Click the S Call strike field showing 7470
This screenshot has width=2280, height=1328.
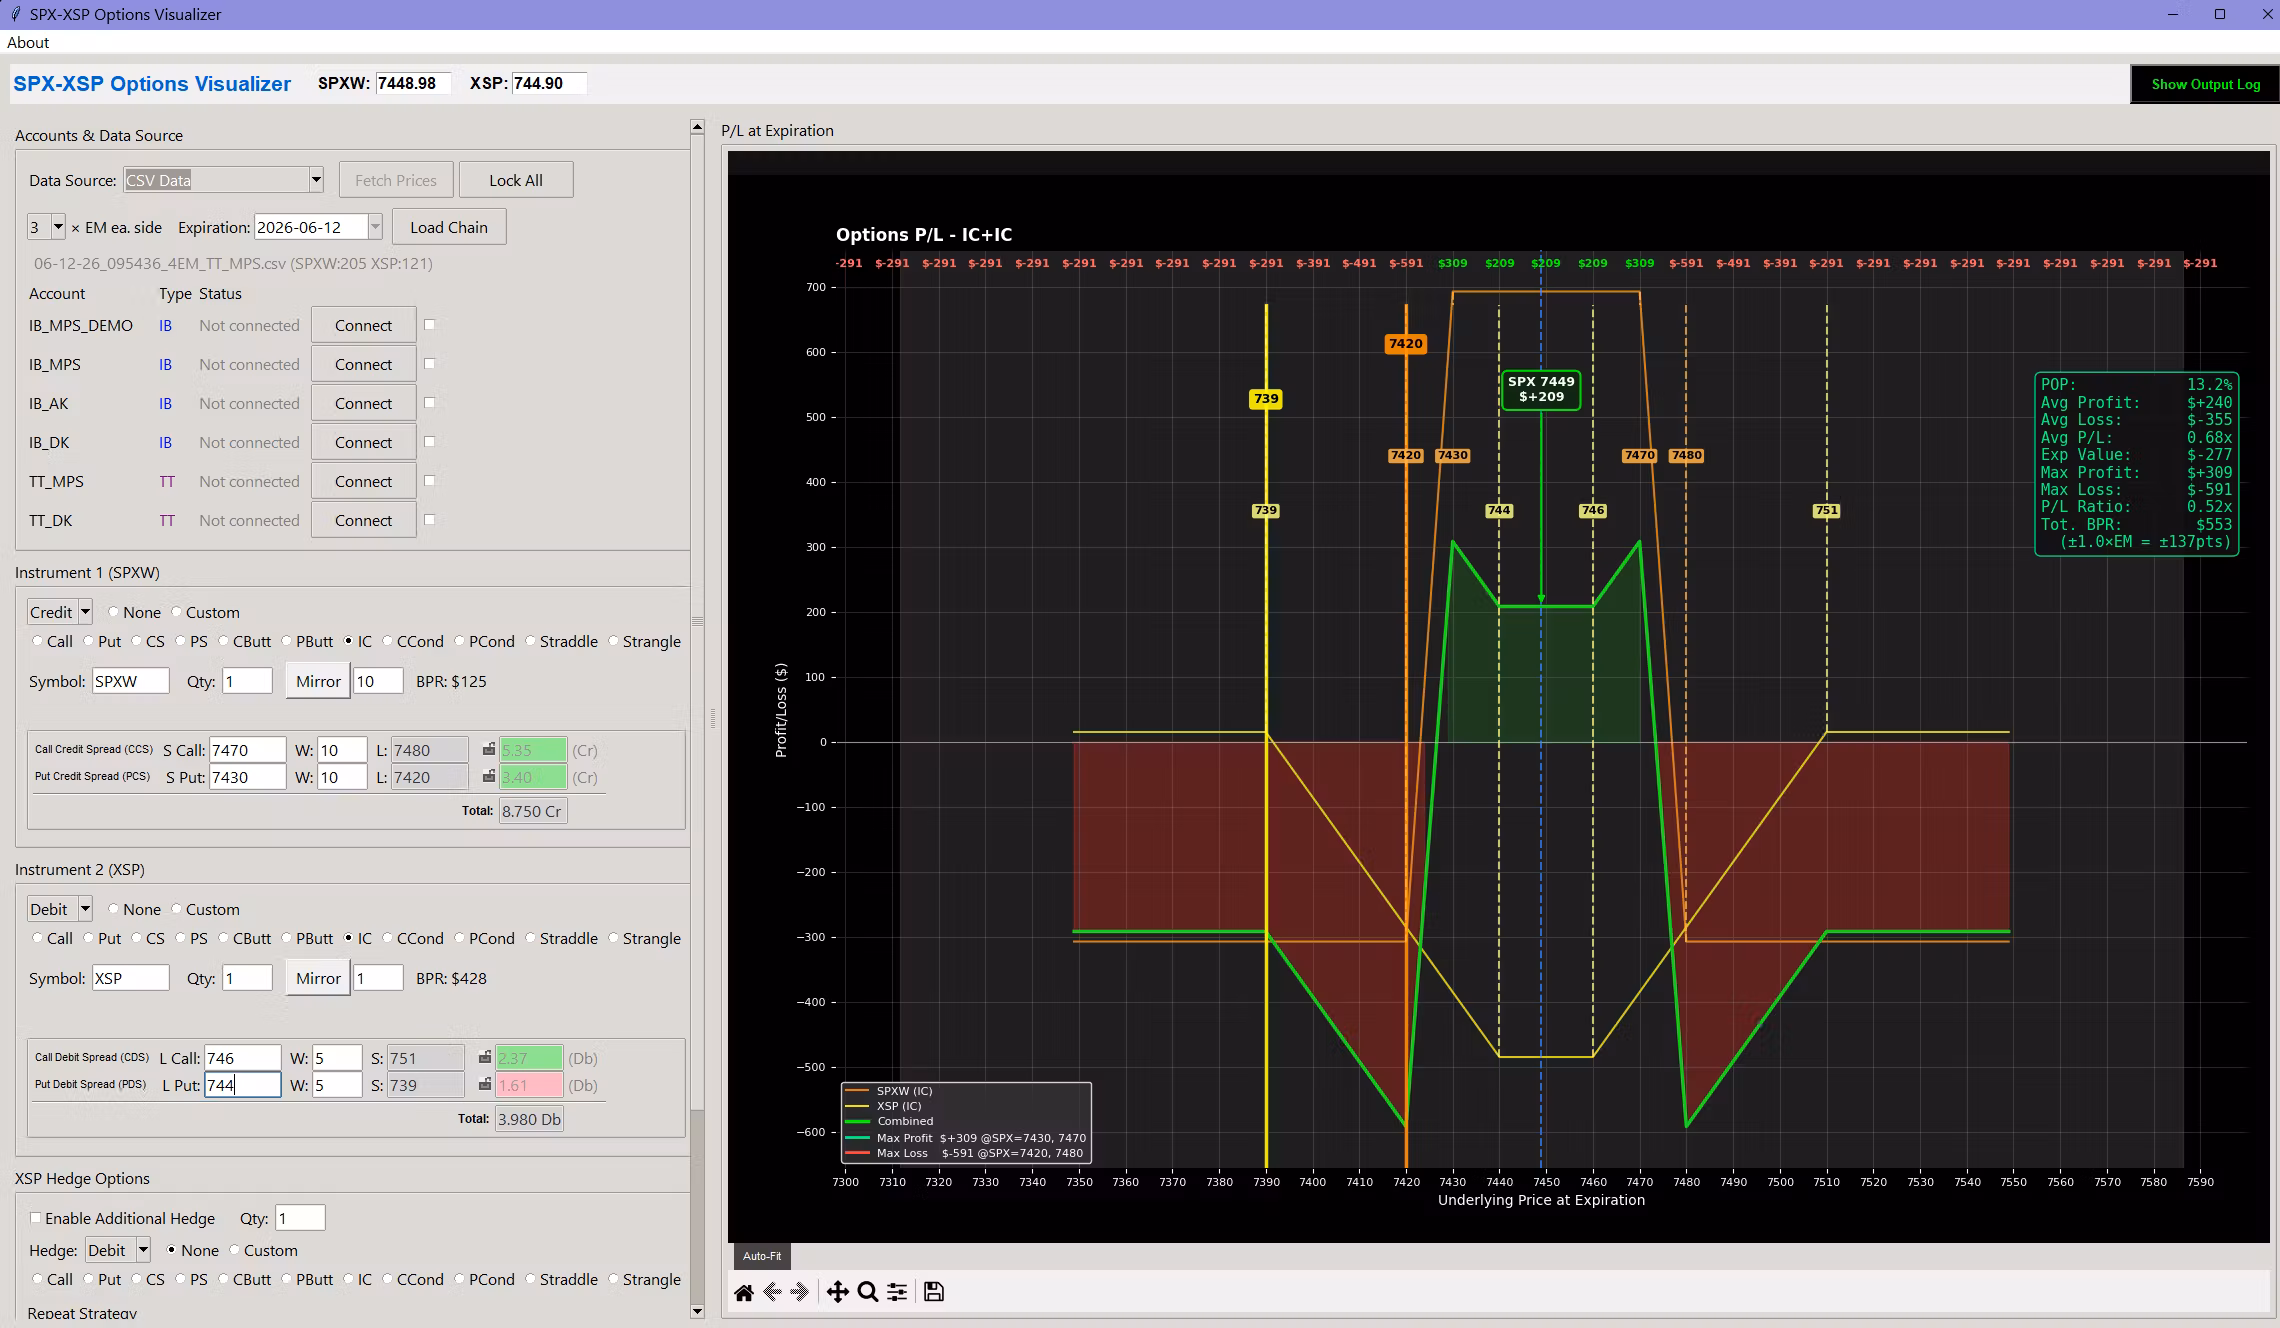[x=247, y=750]
